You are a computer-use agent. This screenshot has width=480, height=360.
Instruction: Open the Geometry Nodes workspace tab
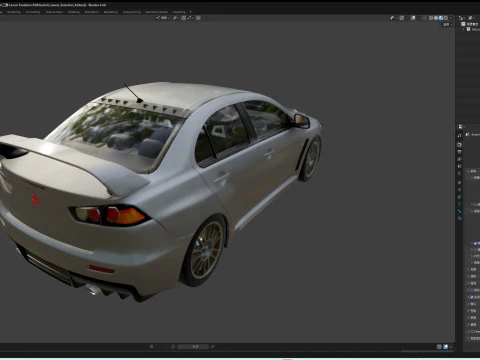[x=157, y=12]
